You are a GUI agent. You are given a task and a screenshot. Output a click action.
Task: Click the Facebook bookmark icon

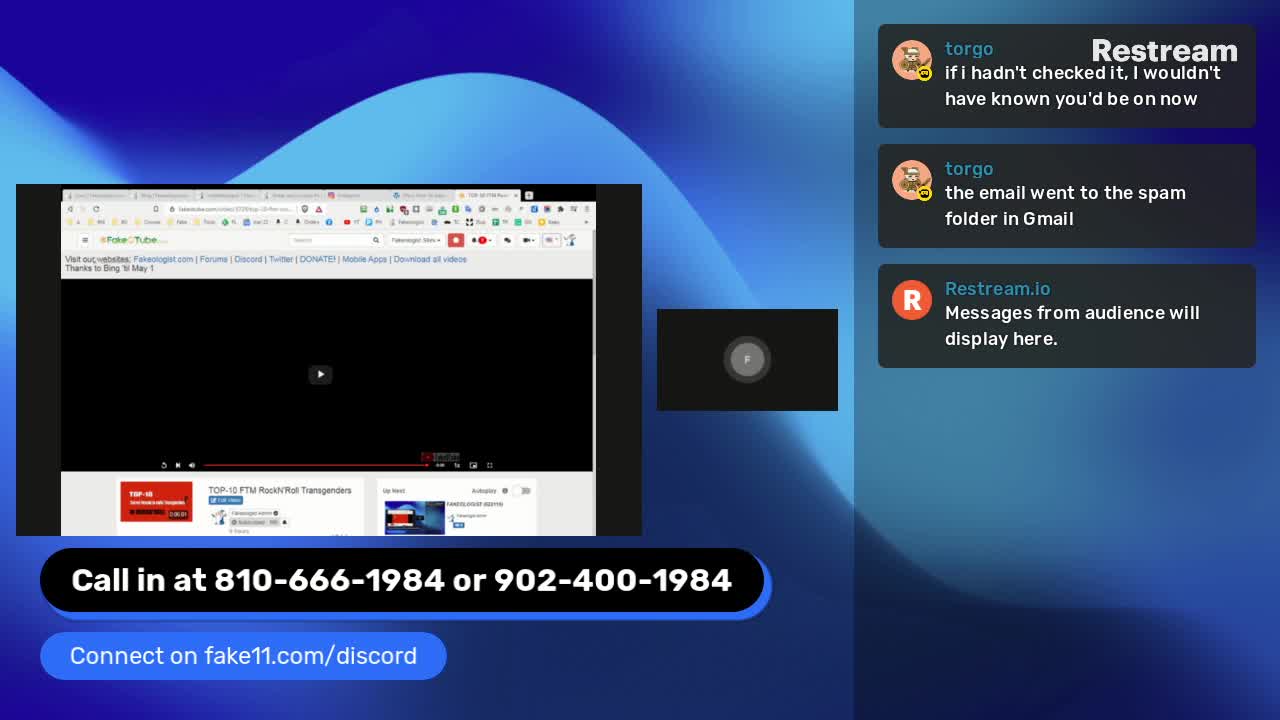pyautogui.click(x=329, y=222)
